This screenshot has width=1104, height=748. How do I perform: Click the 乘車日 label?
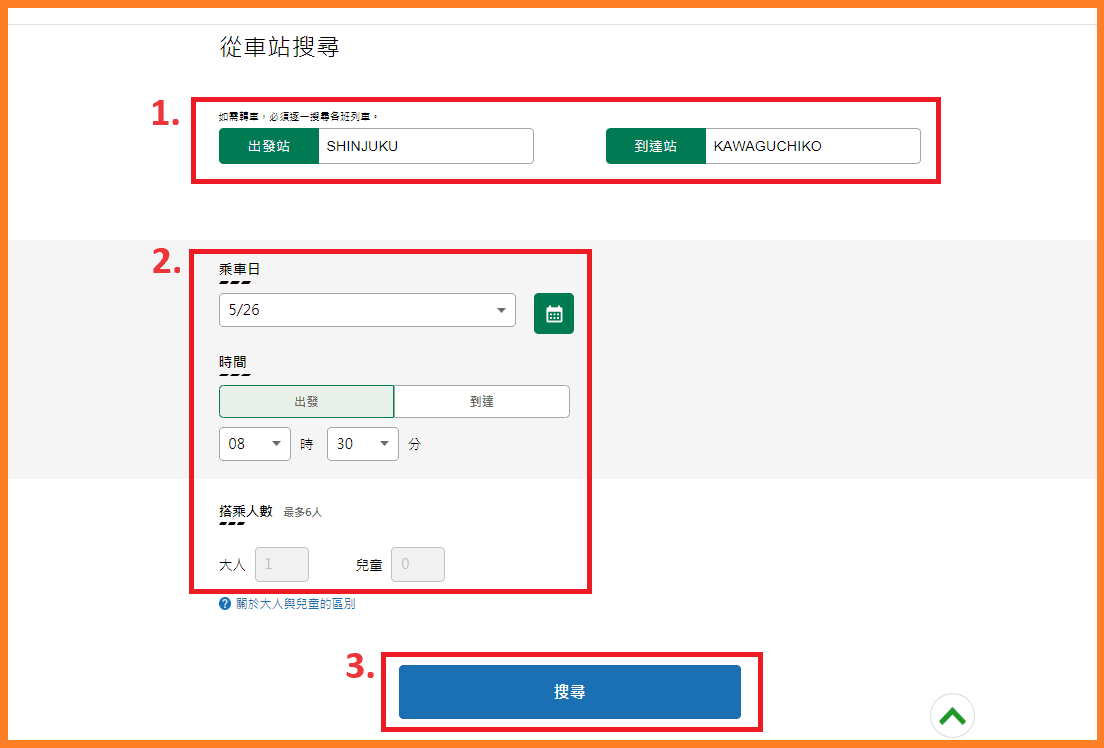240,269
